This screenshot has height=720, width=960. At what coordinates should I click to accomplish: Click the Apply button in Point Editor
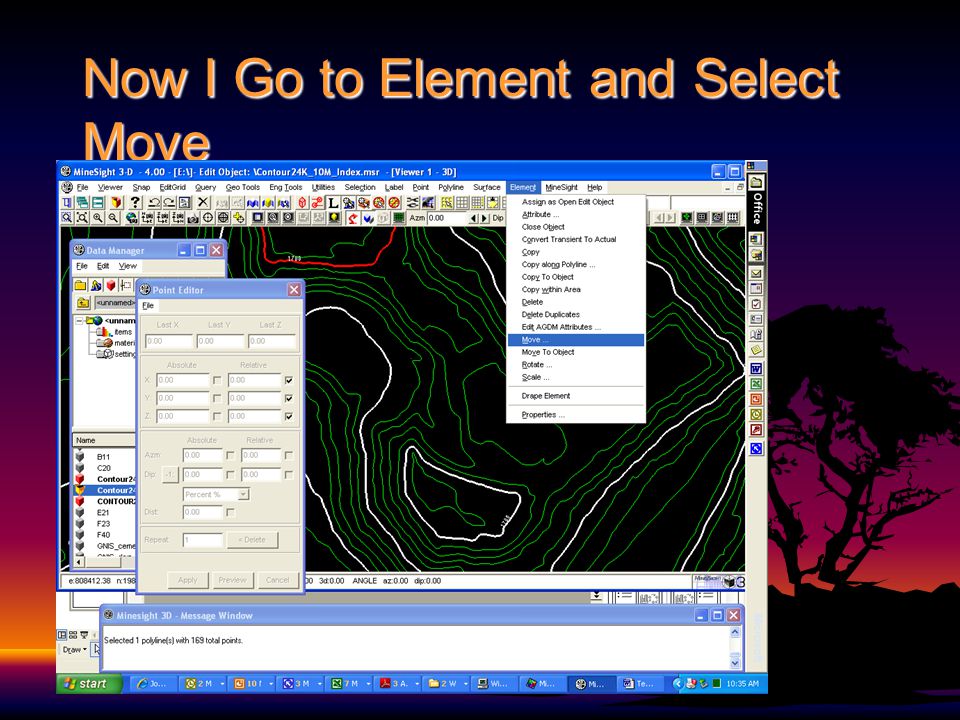click(187, 580)
